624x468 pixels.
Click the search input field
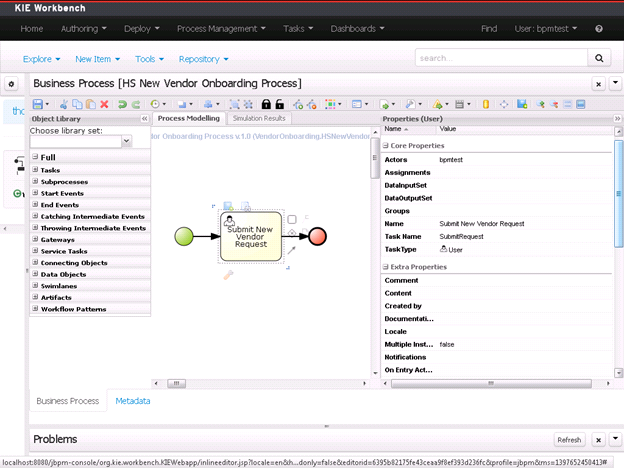501,58
